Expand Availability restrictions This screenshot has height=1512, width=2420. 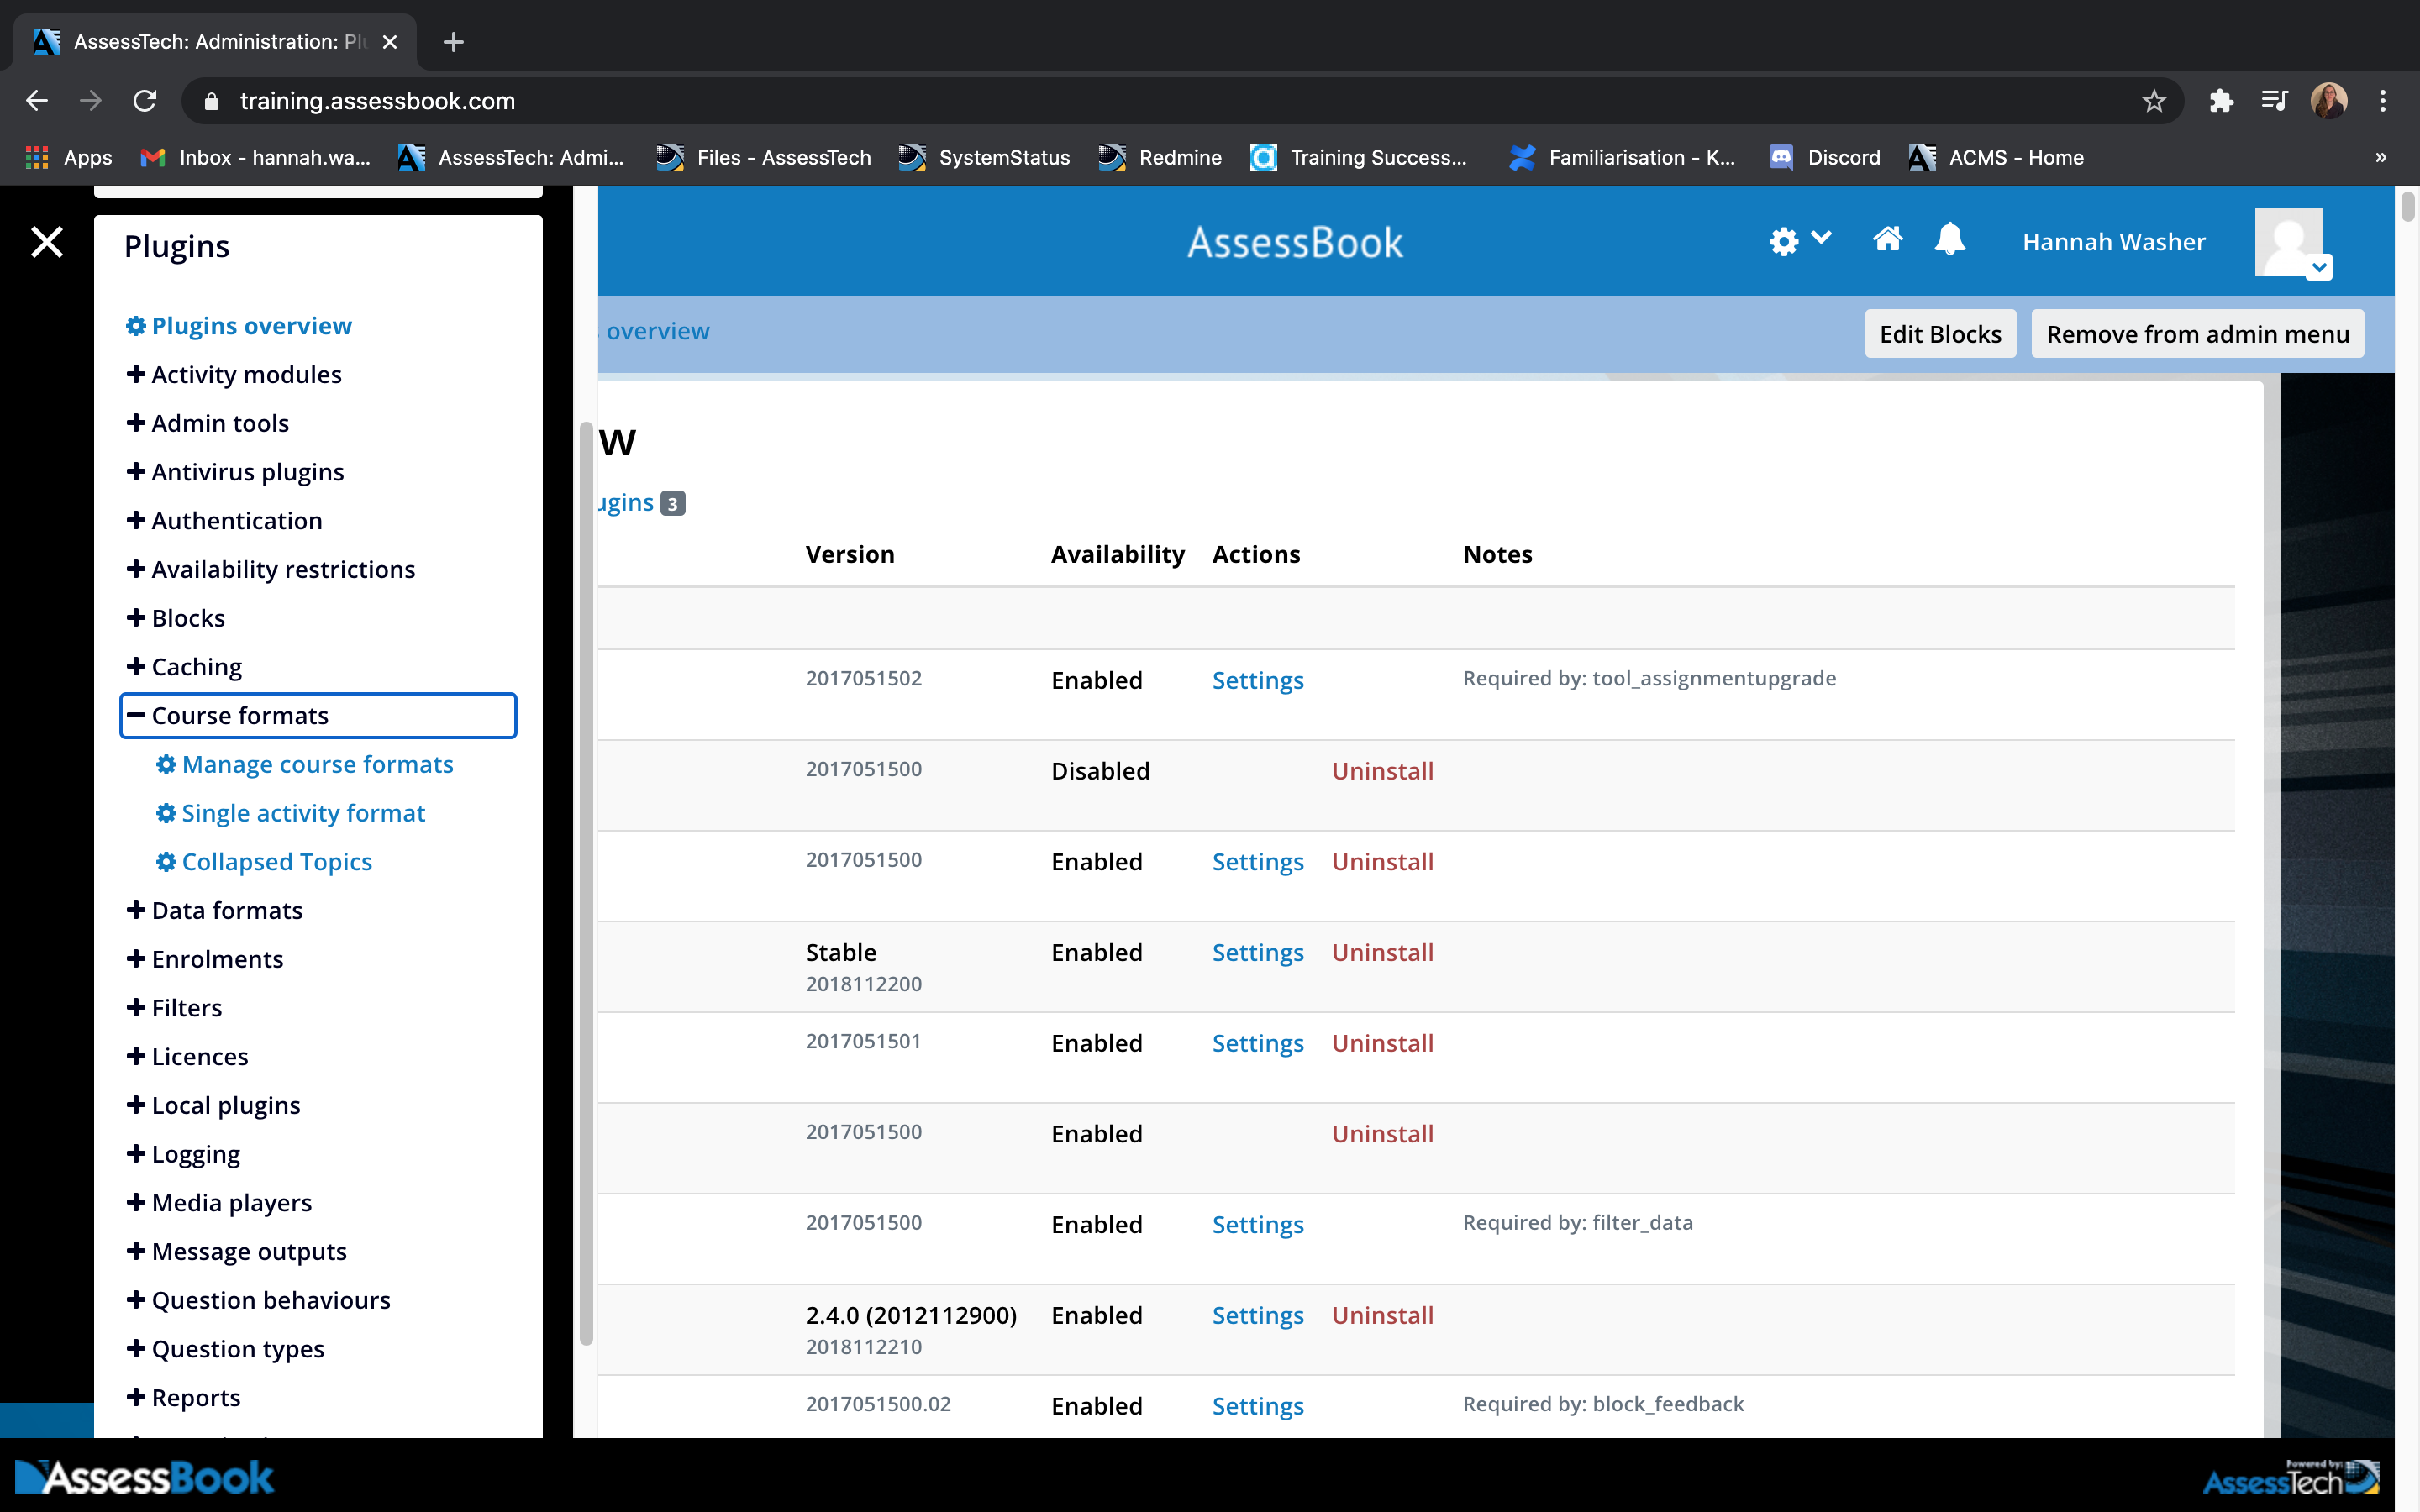[x=270, y=569]
